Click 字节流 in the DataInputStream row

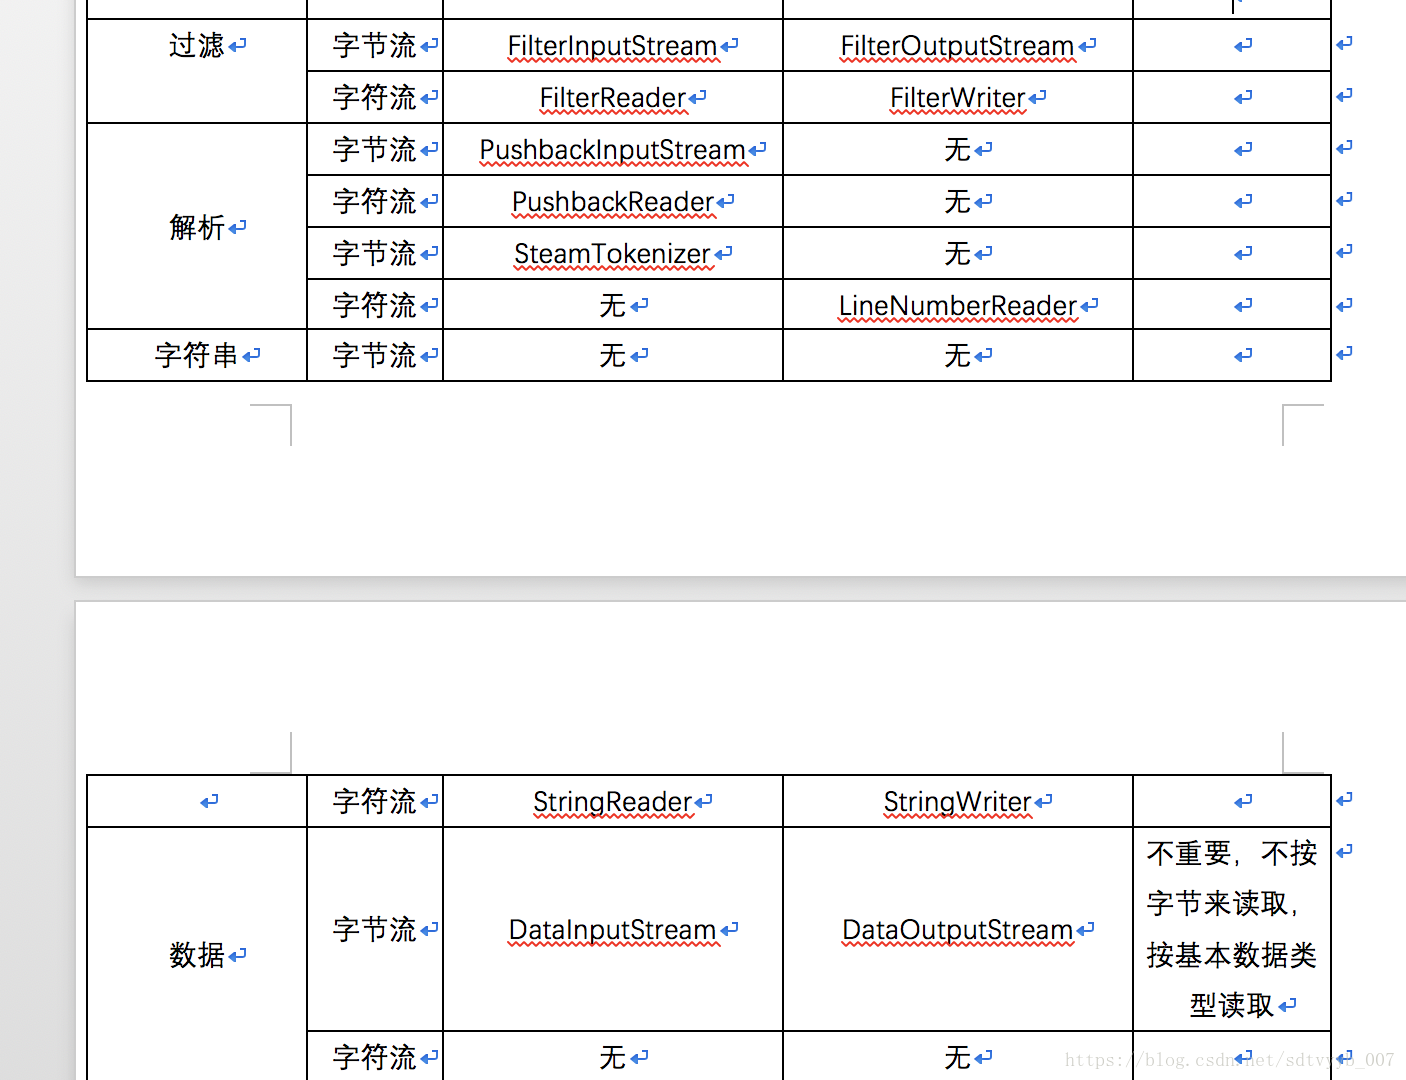374,929
